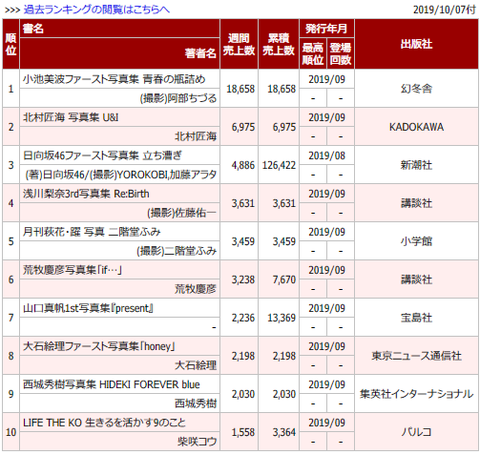The height and width of the screenshot is (455, 480).
Task: Select title 北村匠海 写真集 U&I
Action: [x=71, y=117]
